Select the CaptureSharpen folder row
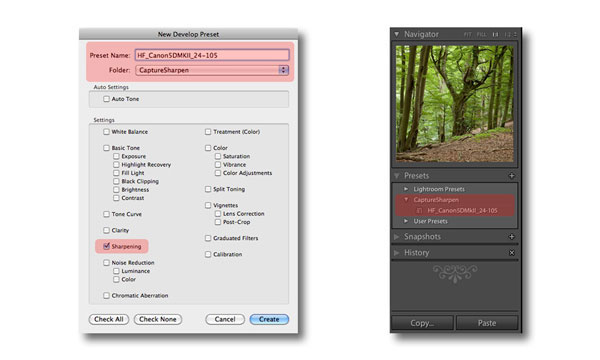The height and width of the screenshot is (360, 600). [455, 200]
